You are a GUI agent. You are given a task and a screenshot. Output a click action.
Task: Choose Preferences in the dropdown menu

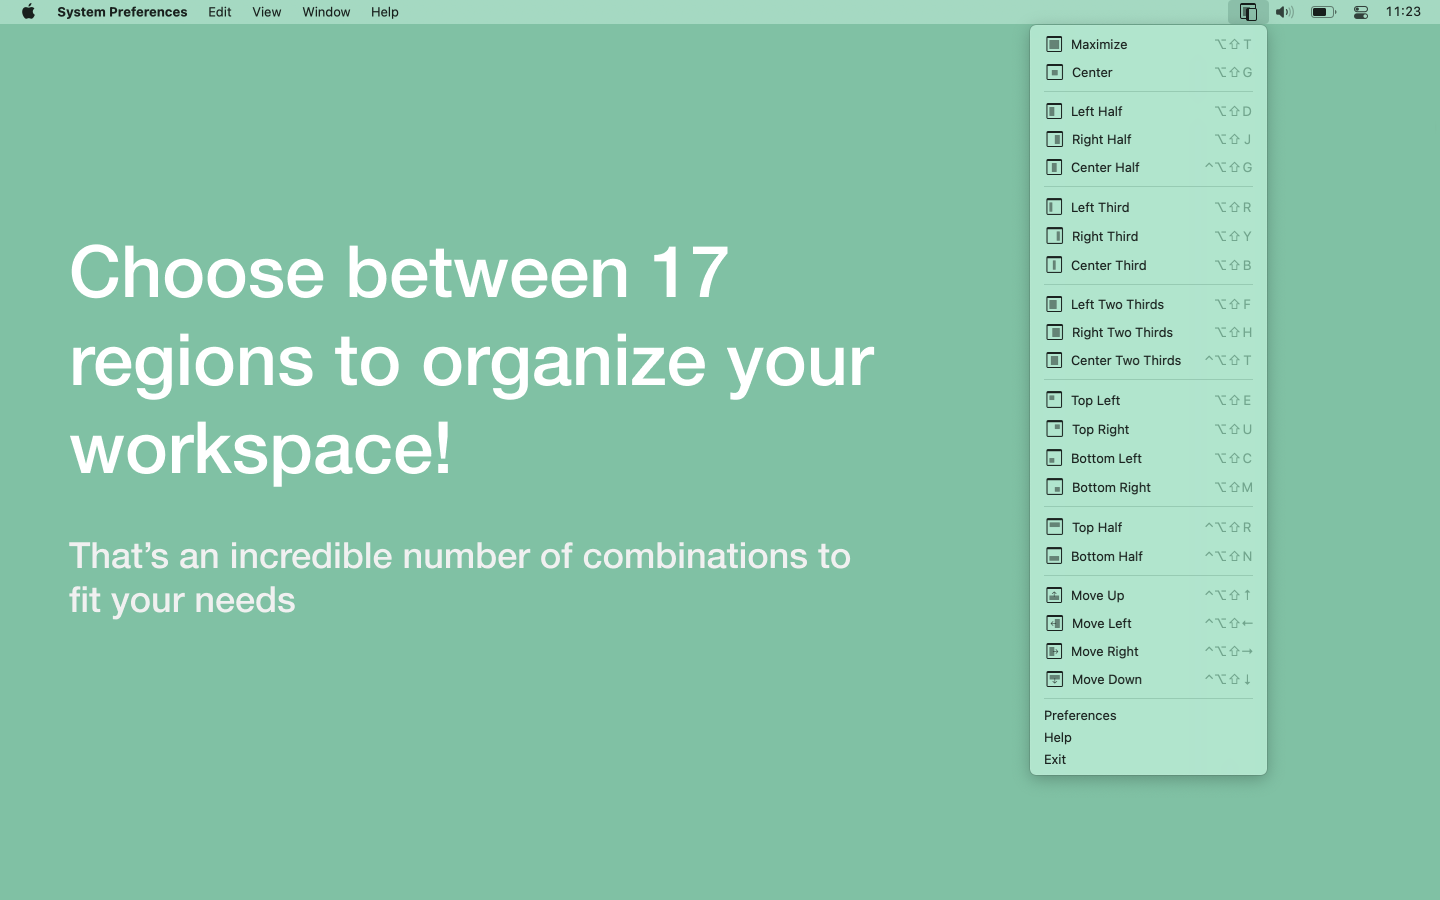click(x=1080, y=715)
